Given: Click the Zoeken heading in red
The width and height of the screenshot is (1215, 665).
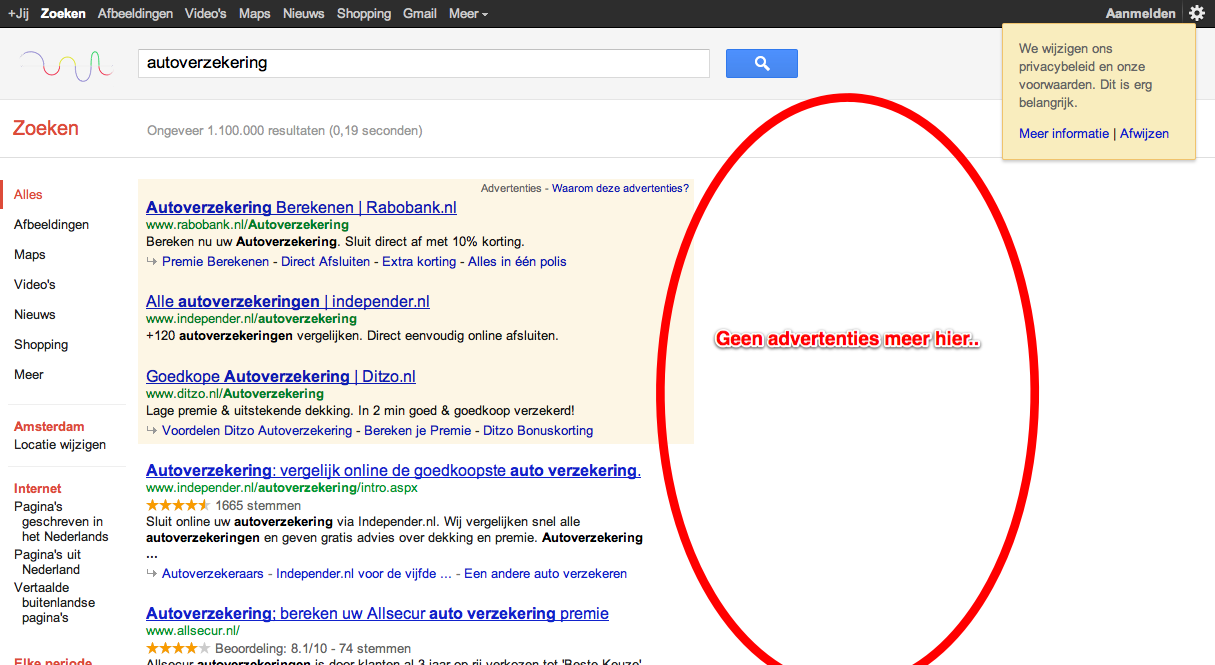Looking at the screenshot, I should coord(46,129).
